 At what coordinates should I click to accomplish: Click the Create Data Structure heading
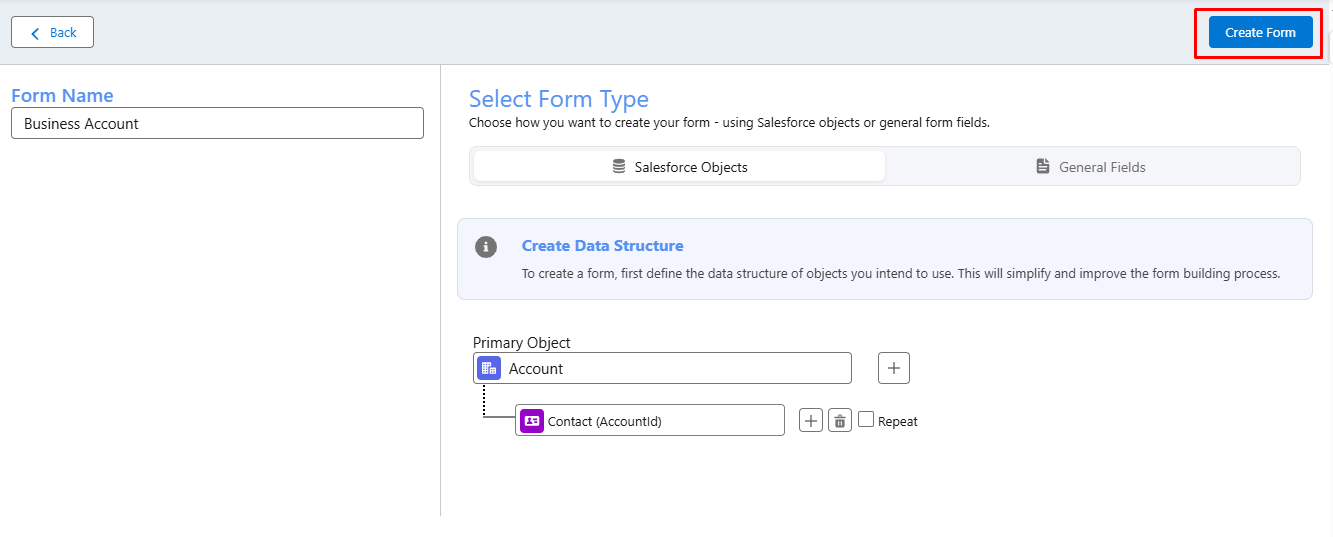[x=602, y=246]
